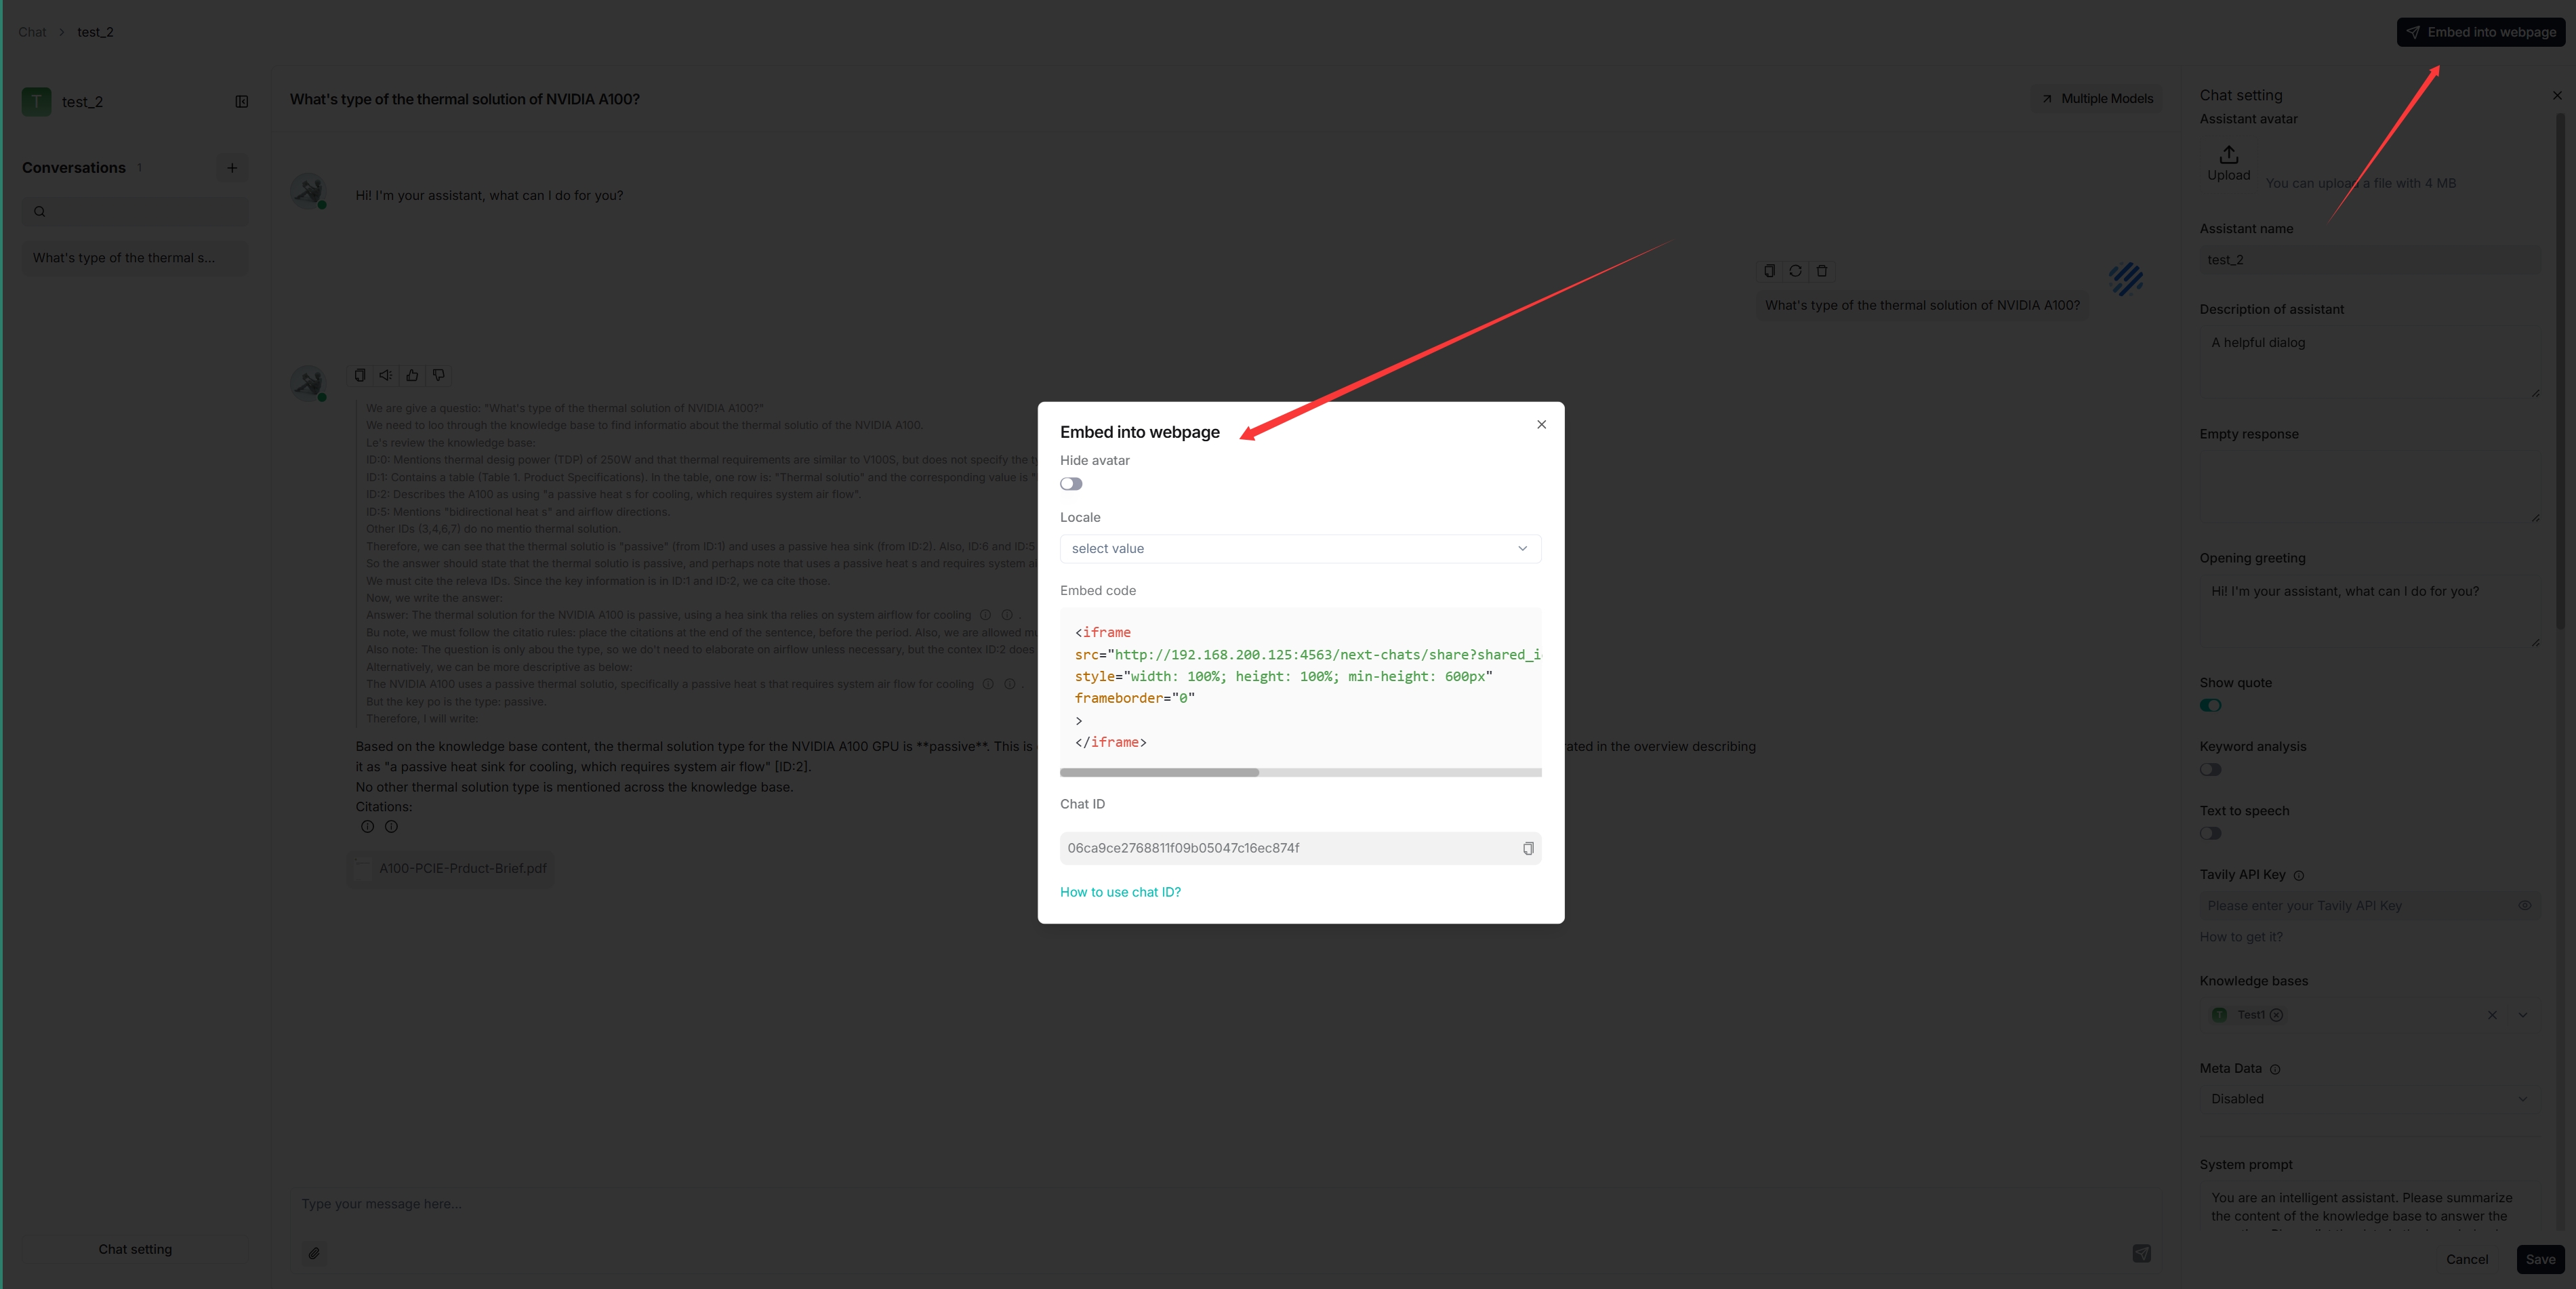Click the Tavily API Key info icon
Viewport: 2576px width, 1289px height.
(2298, 876)
